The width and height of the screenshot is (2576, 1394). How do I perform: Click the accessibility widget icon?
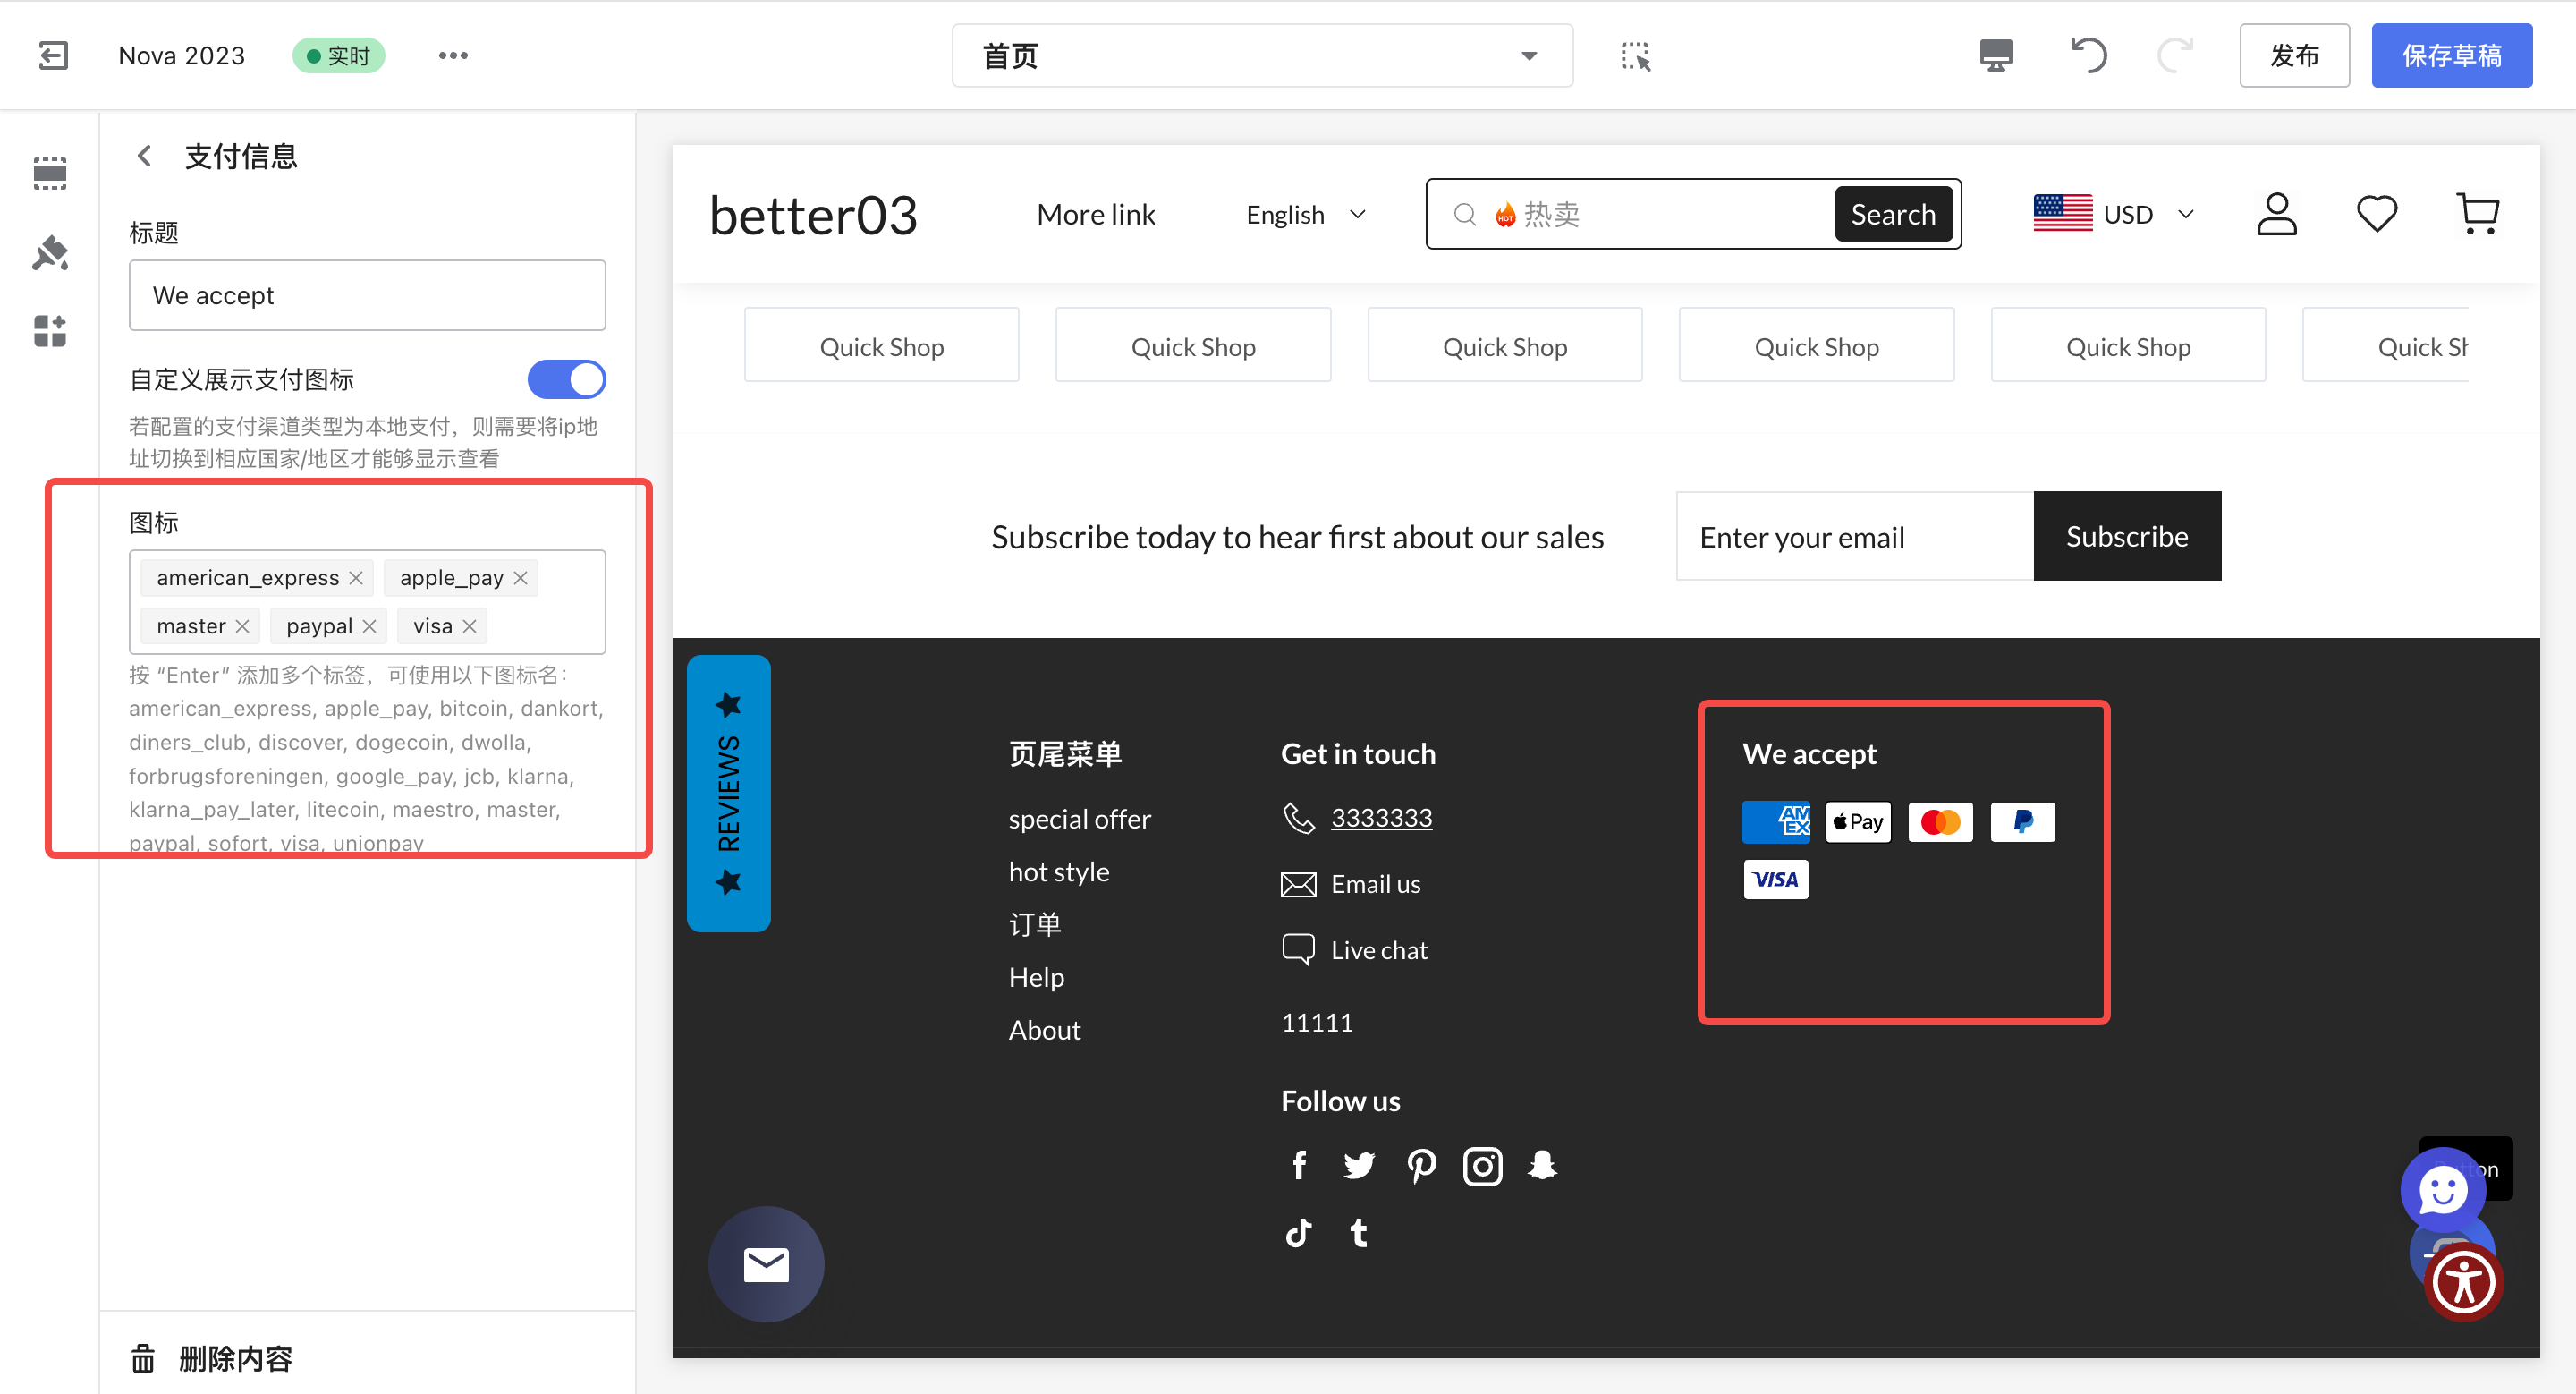coord(2463,1283)
